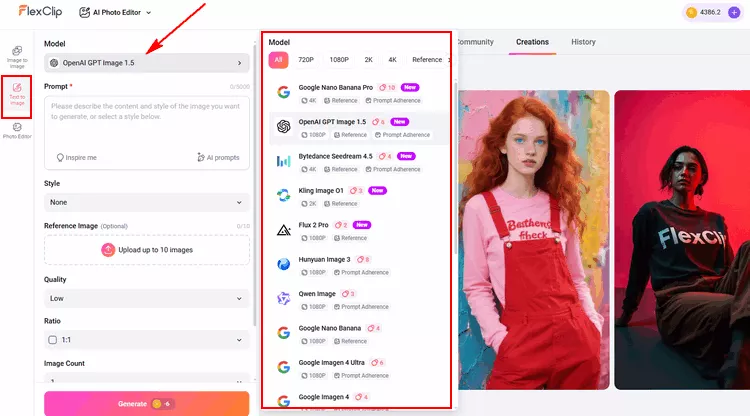Click the Google Nano Banana Pro icon
Viewport: 750px width, 416px height.
[283, 93]
